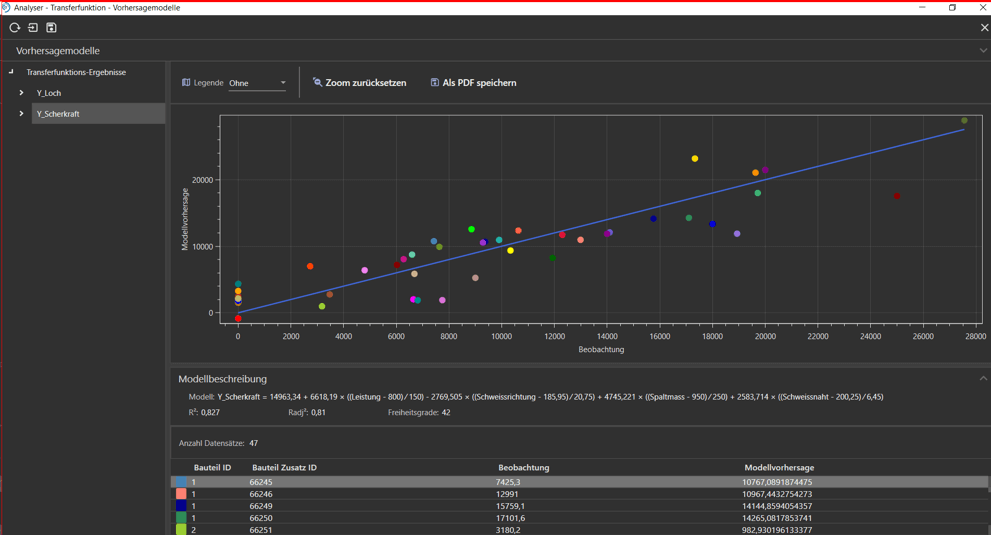Maximize or restore the Analyser window
Image resolution: width=991 pixels, height=535 pixels.
pos(952,8)
